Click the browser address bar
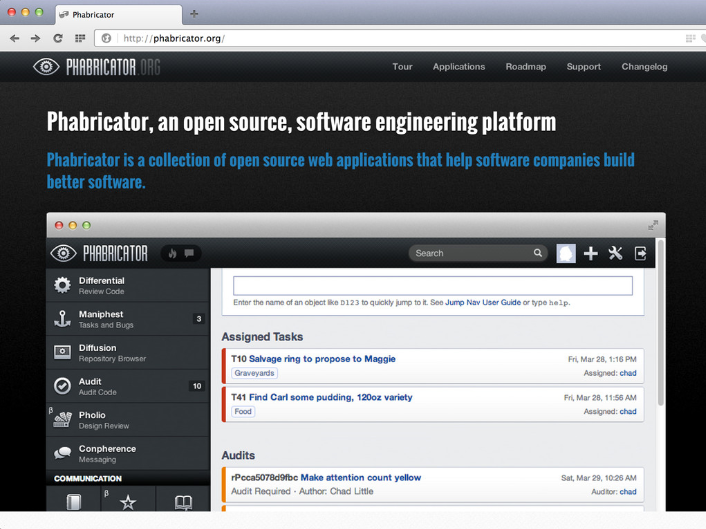 coord(400,38)
